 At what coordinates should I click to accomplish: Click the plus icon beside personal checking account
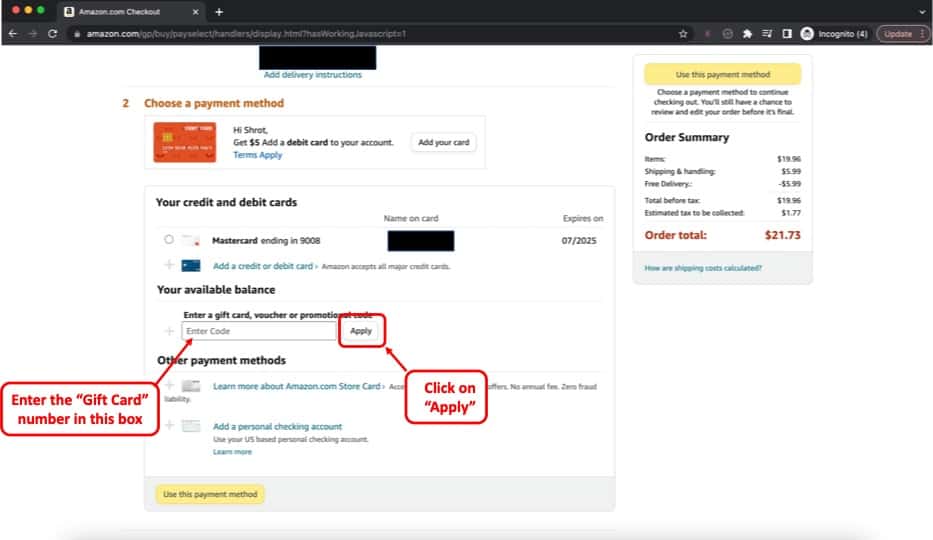[x=169, y=425]
